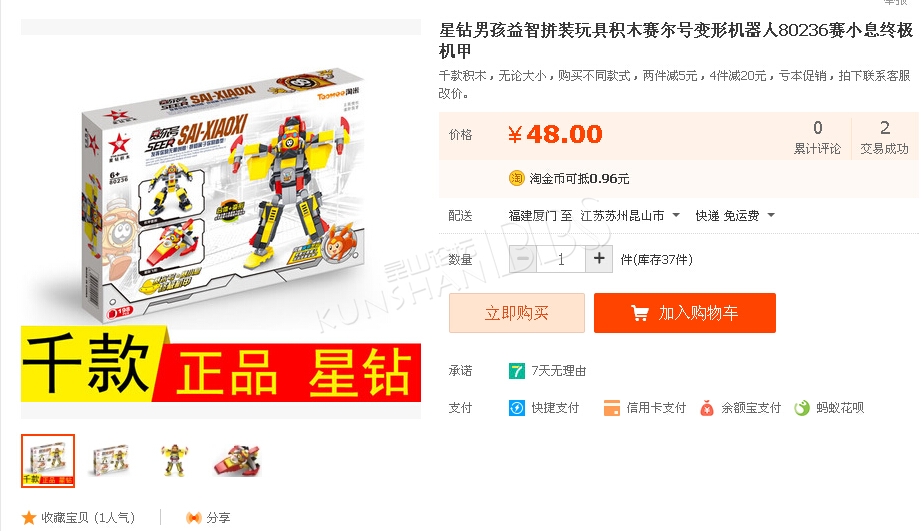The width and height of the screenshot is (924, 531).
Task: Select the red aircraft thumbnail
Action: pyautogui.click(x=237, y=461)
